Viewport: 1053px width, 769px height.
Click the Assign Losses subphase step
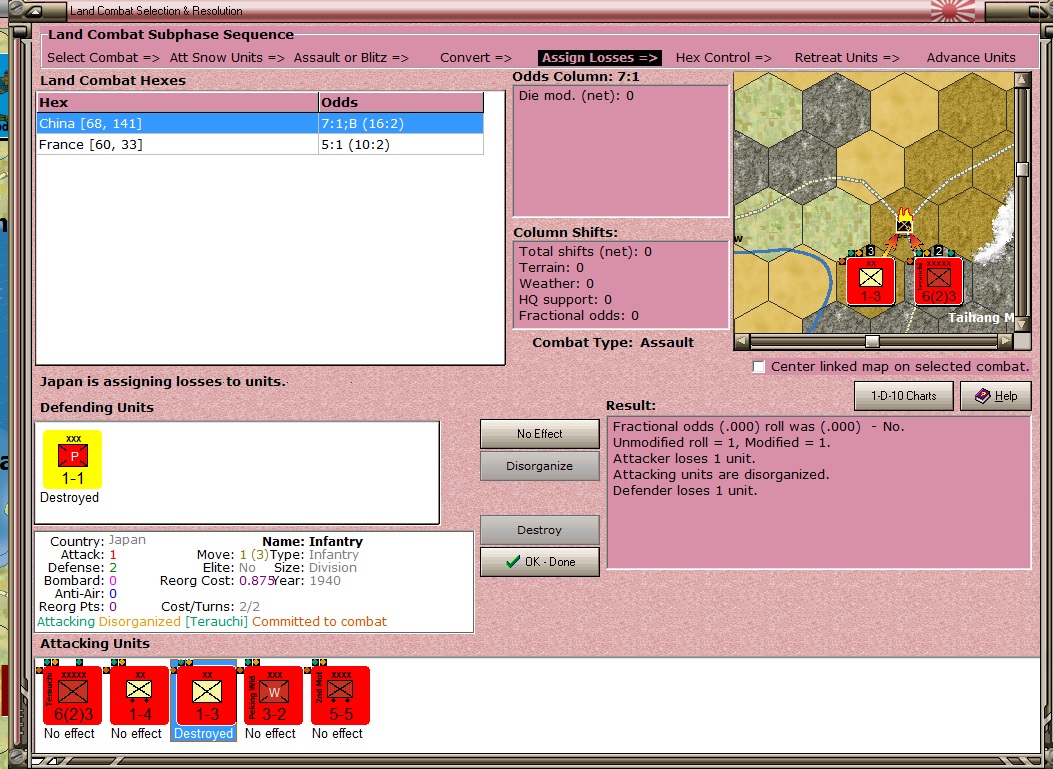[x=600, y=58]
